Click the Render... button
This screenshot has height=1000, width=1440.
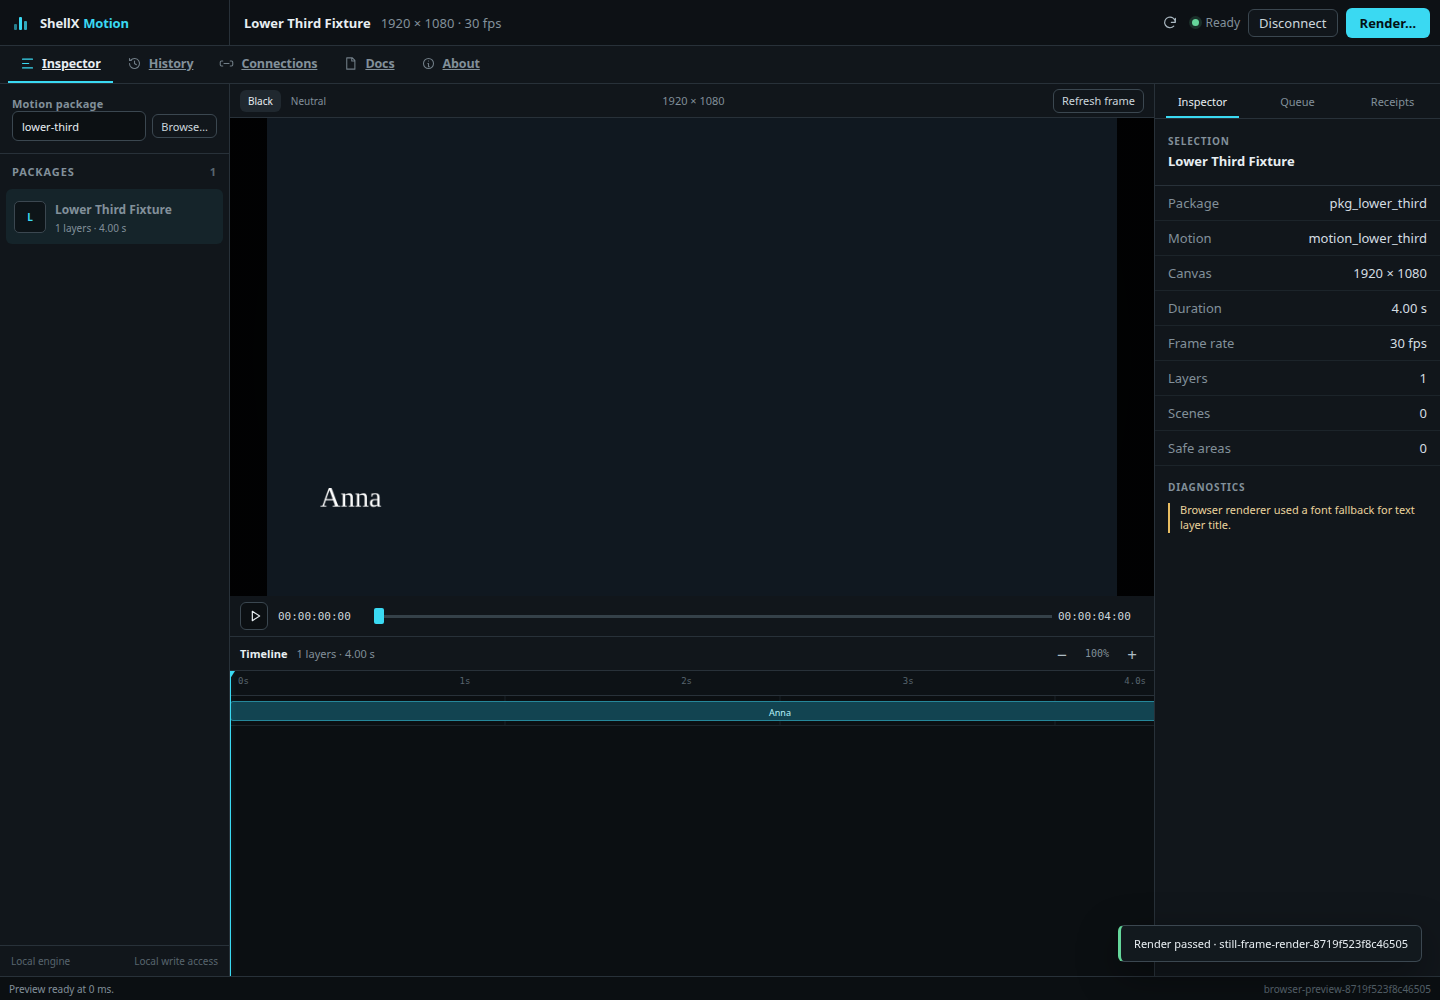click(x=1387, y=23)
